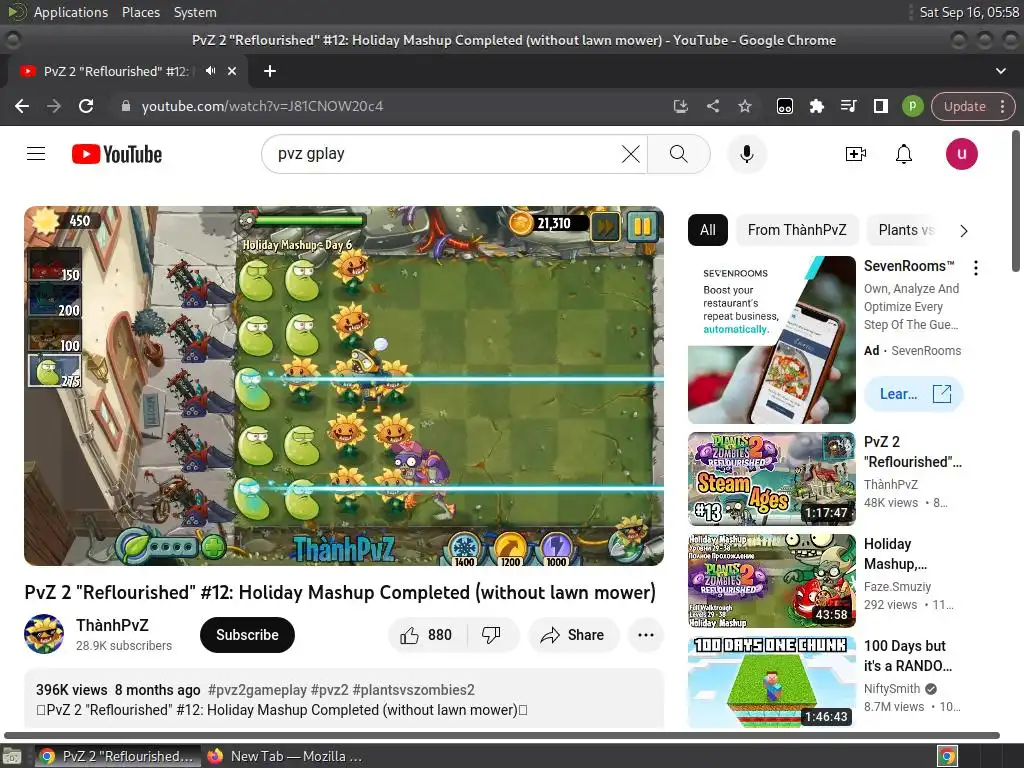The height and width of the screenshot is (768, 1024).
Task: Open Chrome three-dot menu
Action: tap(1002, 106)
